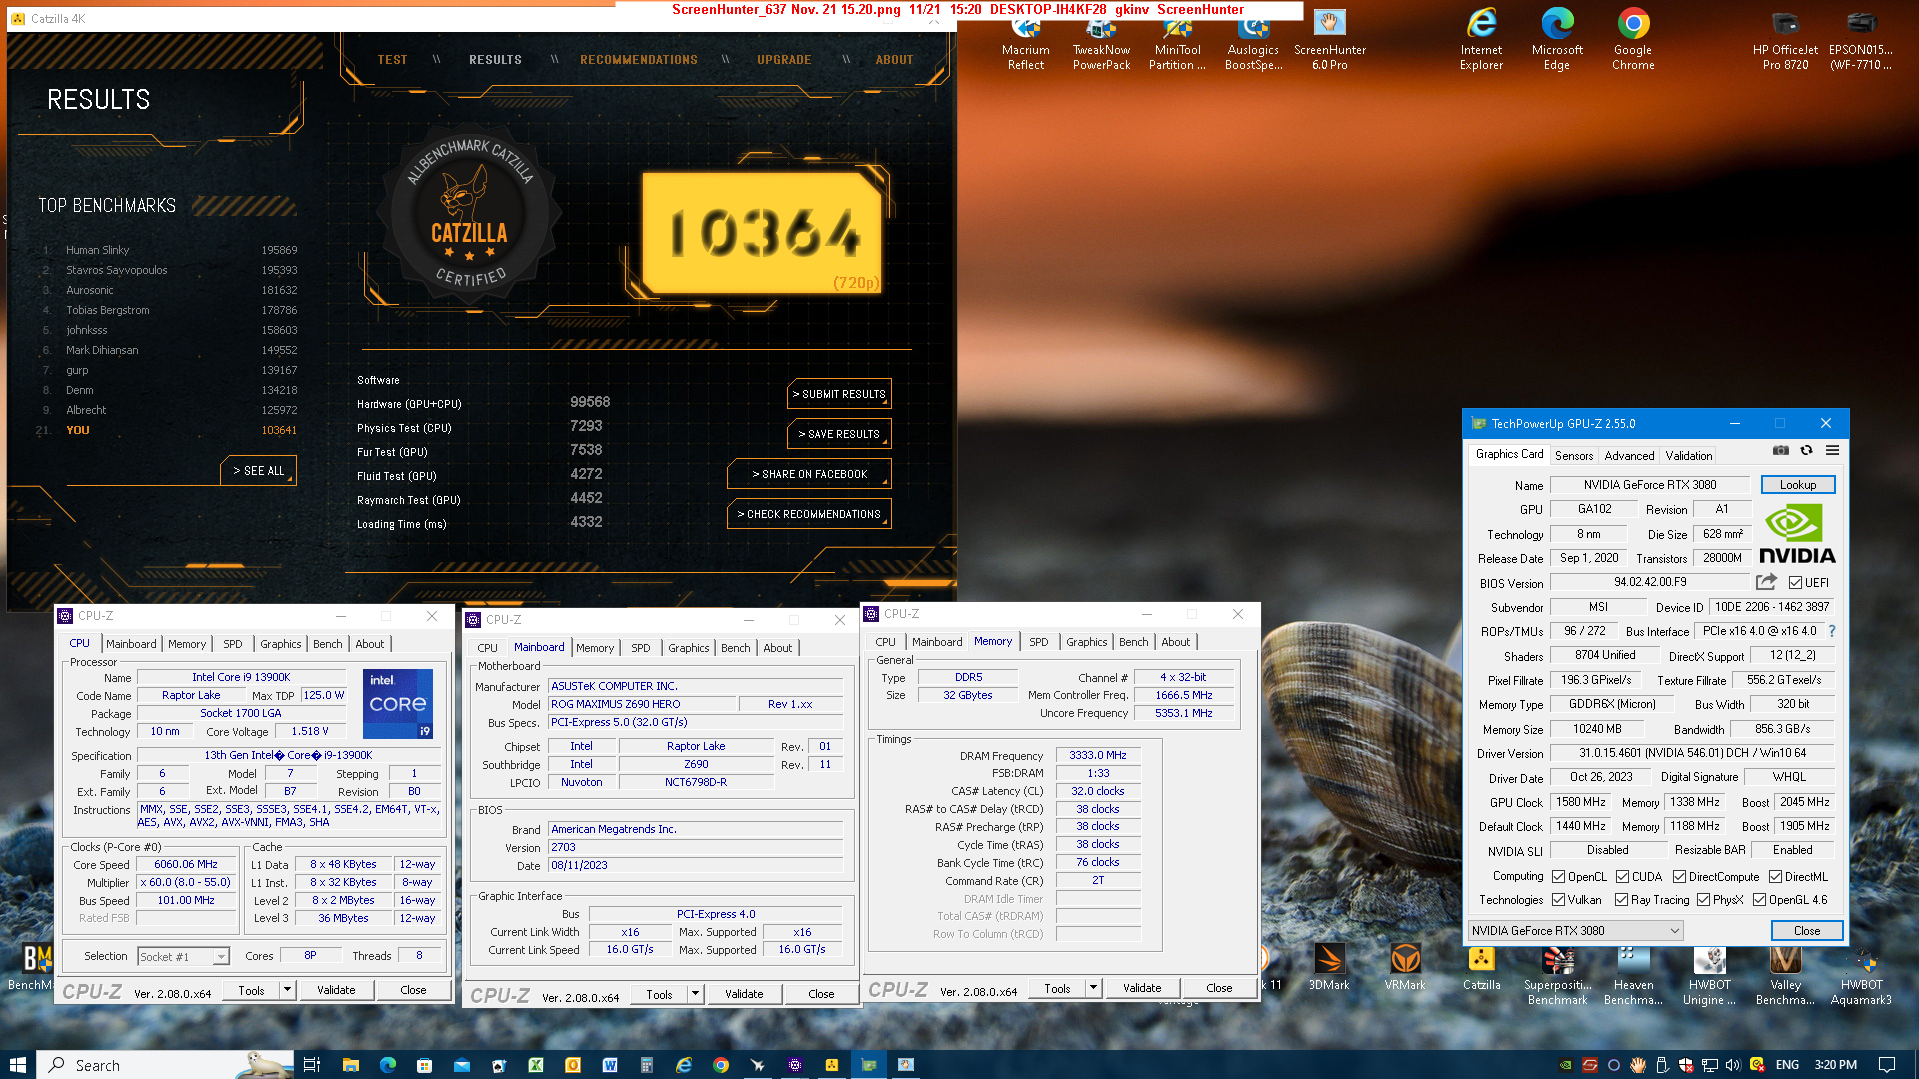Open TweakNow PowerPack desktop icon
Image resolution: width=1919 pixels, height=1079 pixels.
[x=1101, y=40]
